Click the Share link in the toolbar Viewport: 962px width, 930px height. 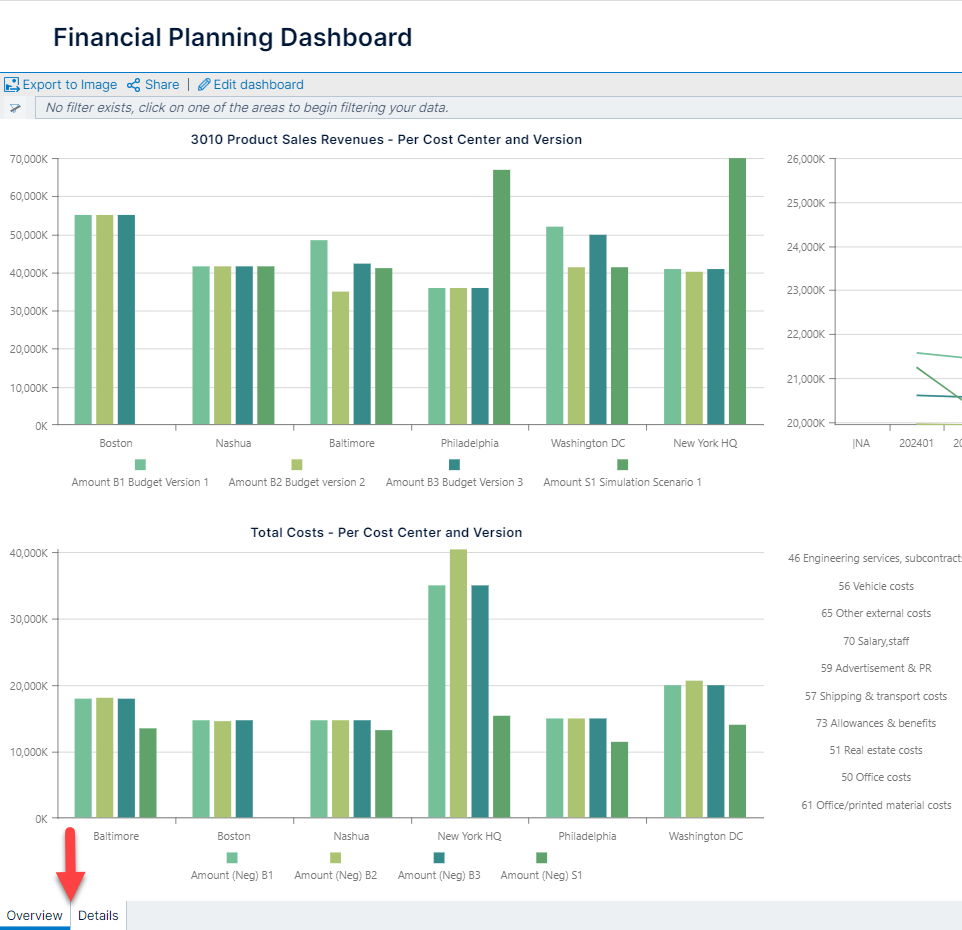pos(161,84)
